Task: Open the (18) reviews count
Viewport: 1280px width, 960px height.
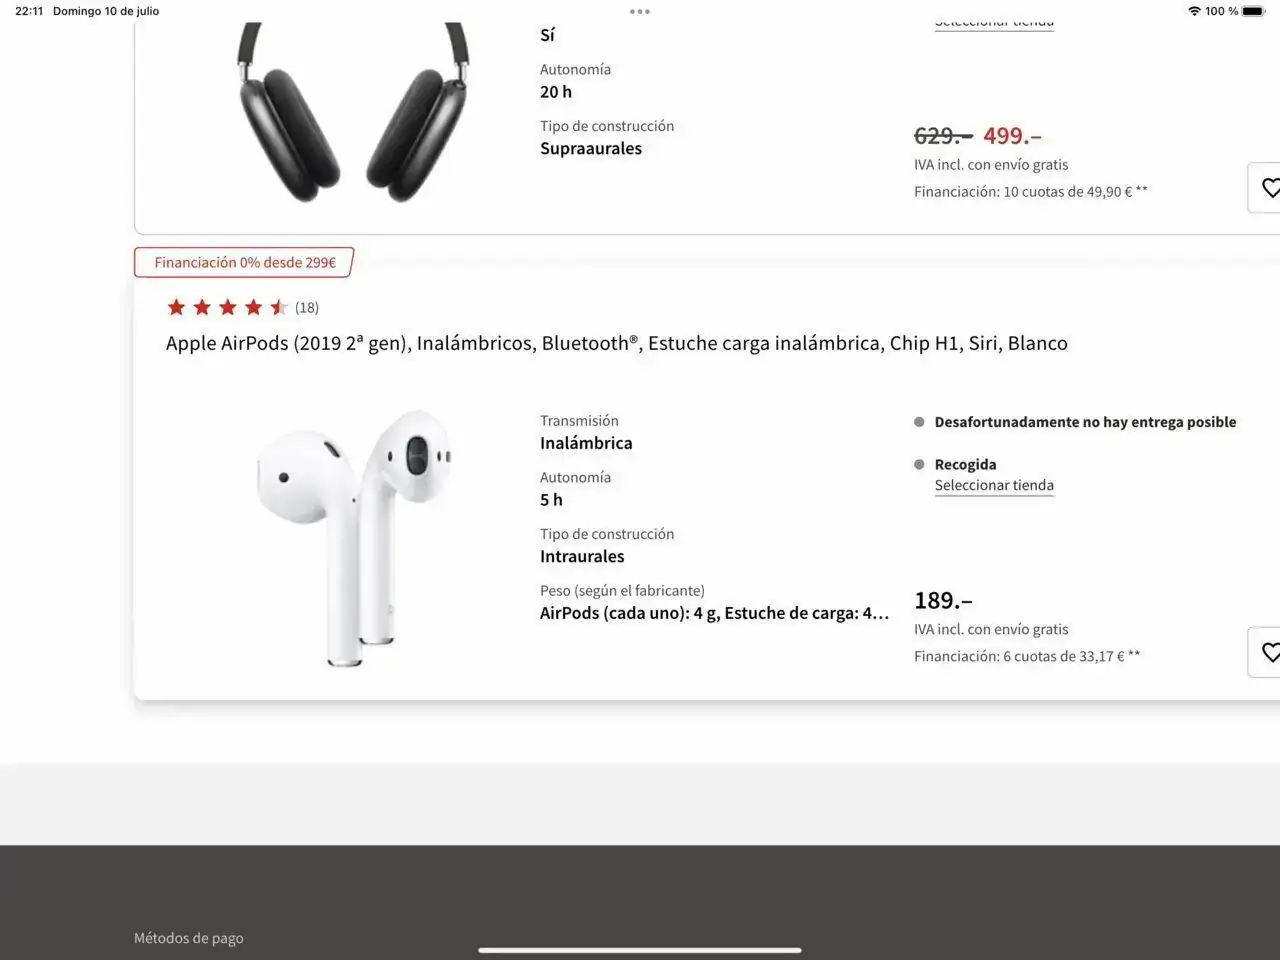Action: (307, 308)
